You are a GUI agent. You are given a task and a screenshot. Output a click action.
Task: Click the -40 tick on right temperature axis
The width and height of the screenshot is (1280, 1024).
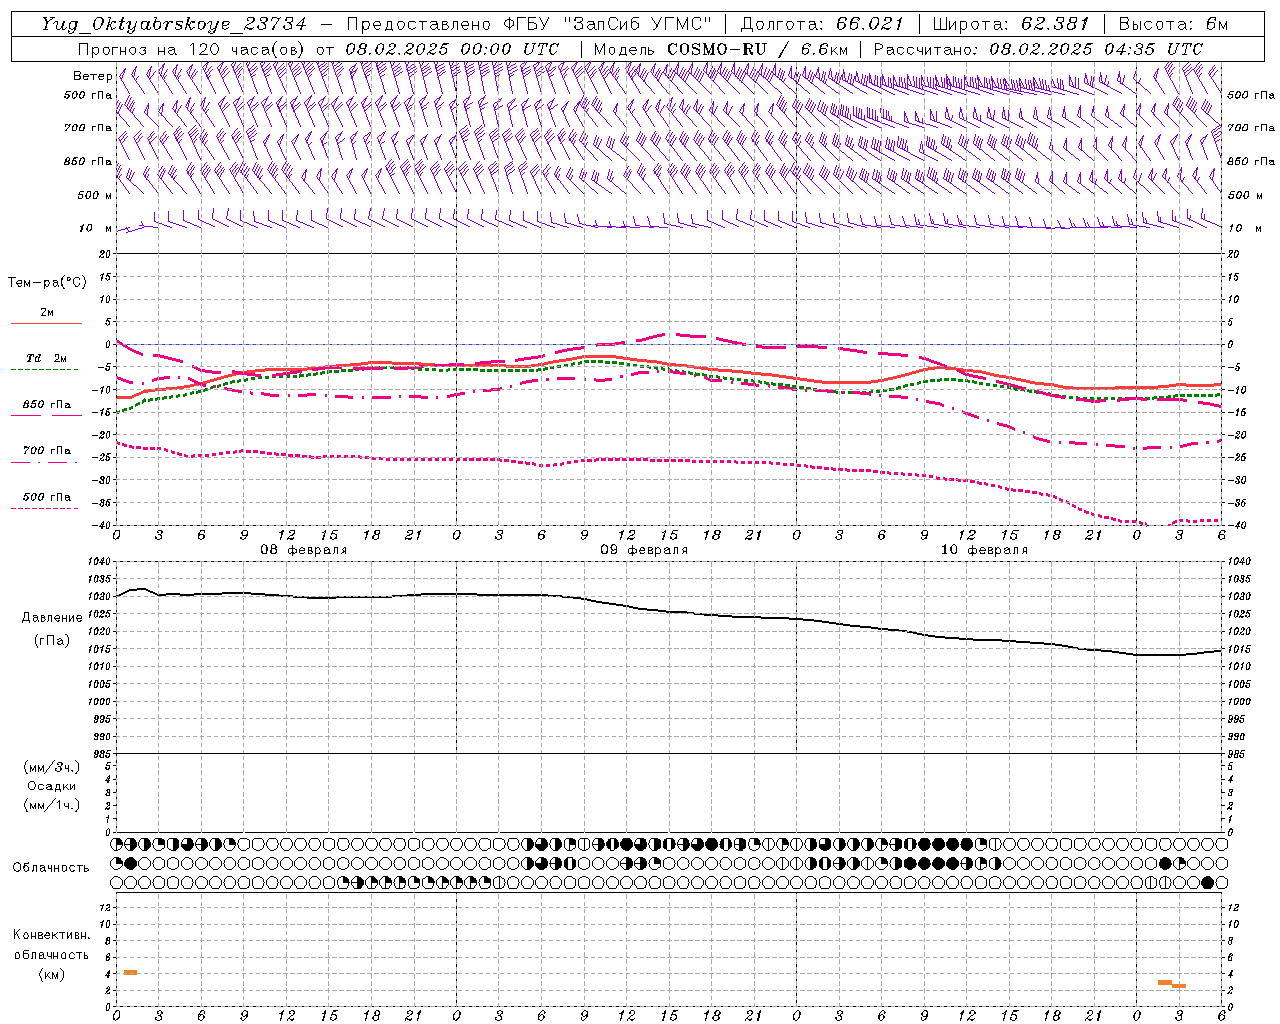1236,526
